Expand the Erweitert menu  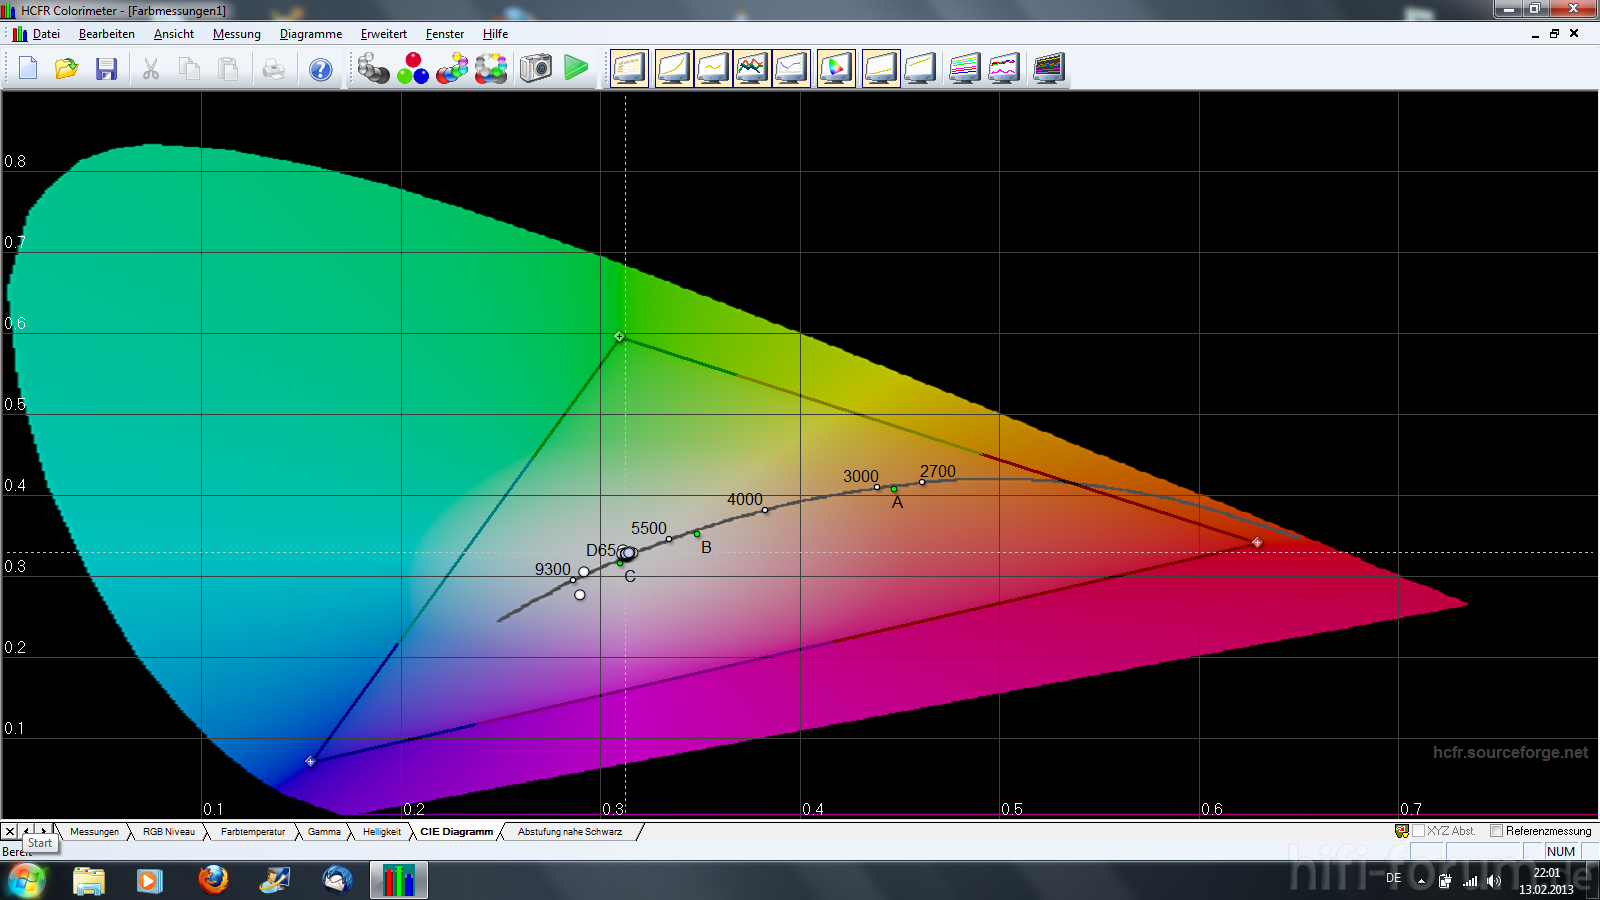point(383,34)
